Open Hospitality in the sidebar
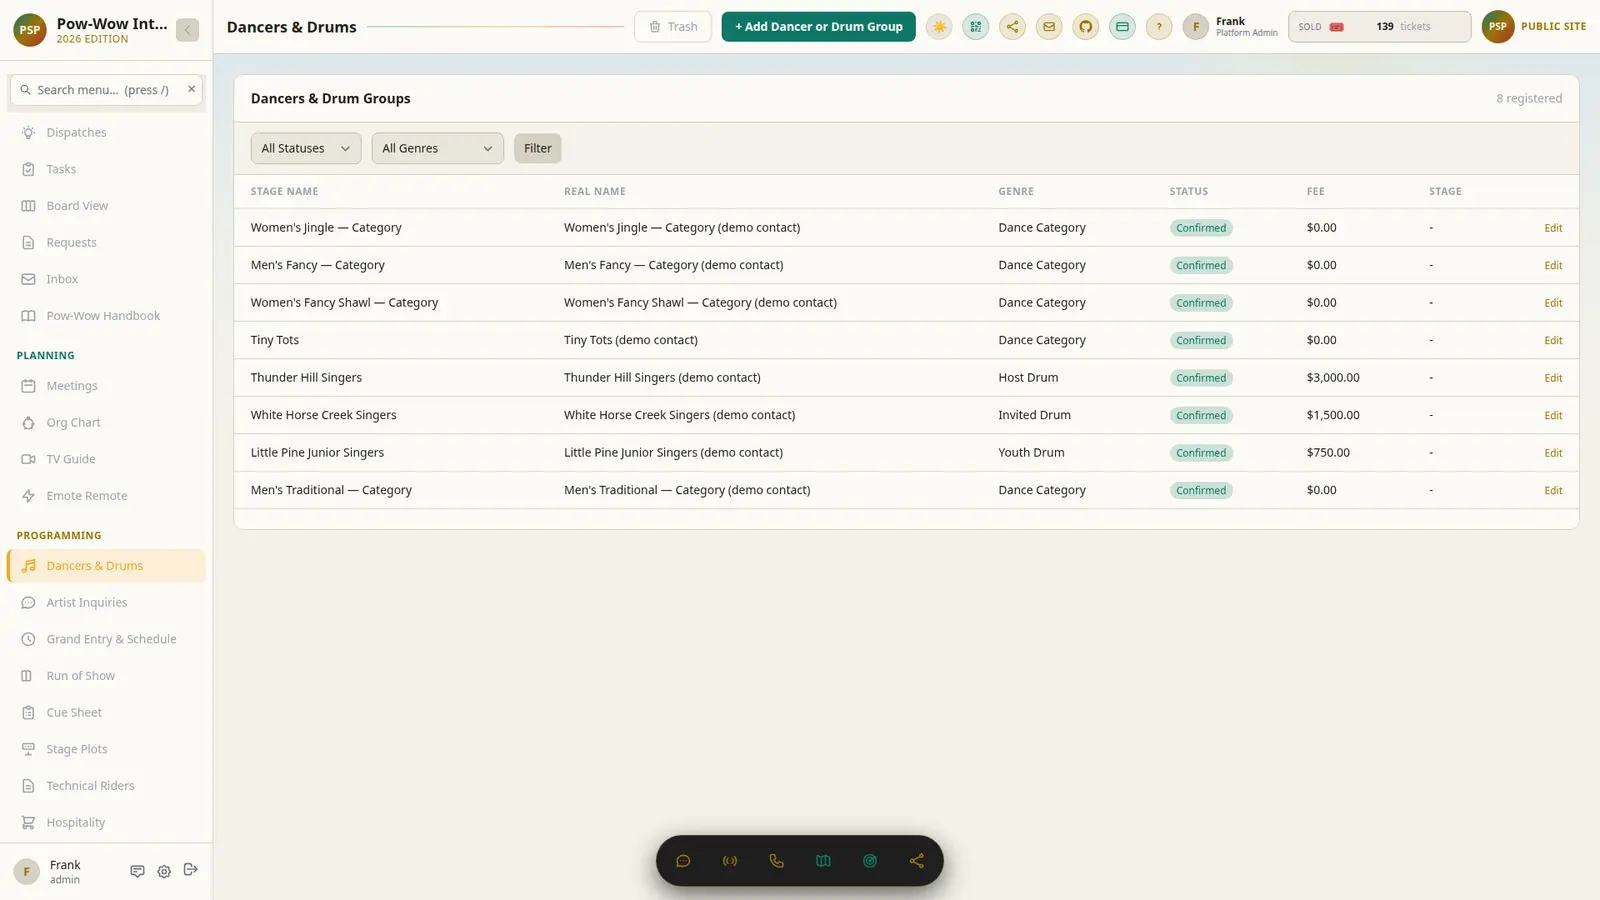 tap(106, 822)
